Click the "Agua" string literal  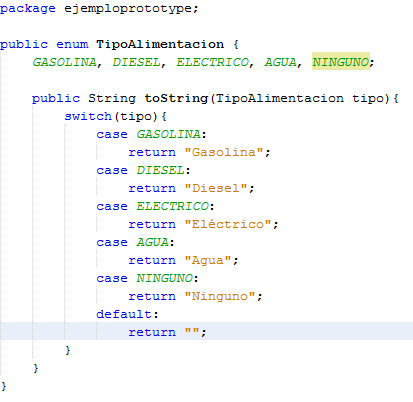point(208,260)
